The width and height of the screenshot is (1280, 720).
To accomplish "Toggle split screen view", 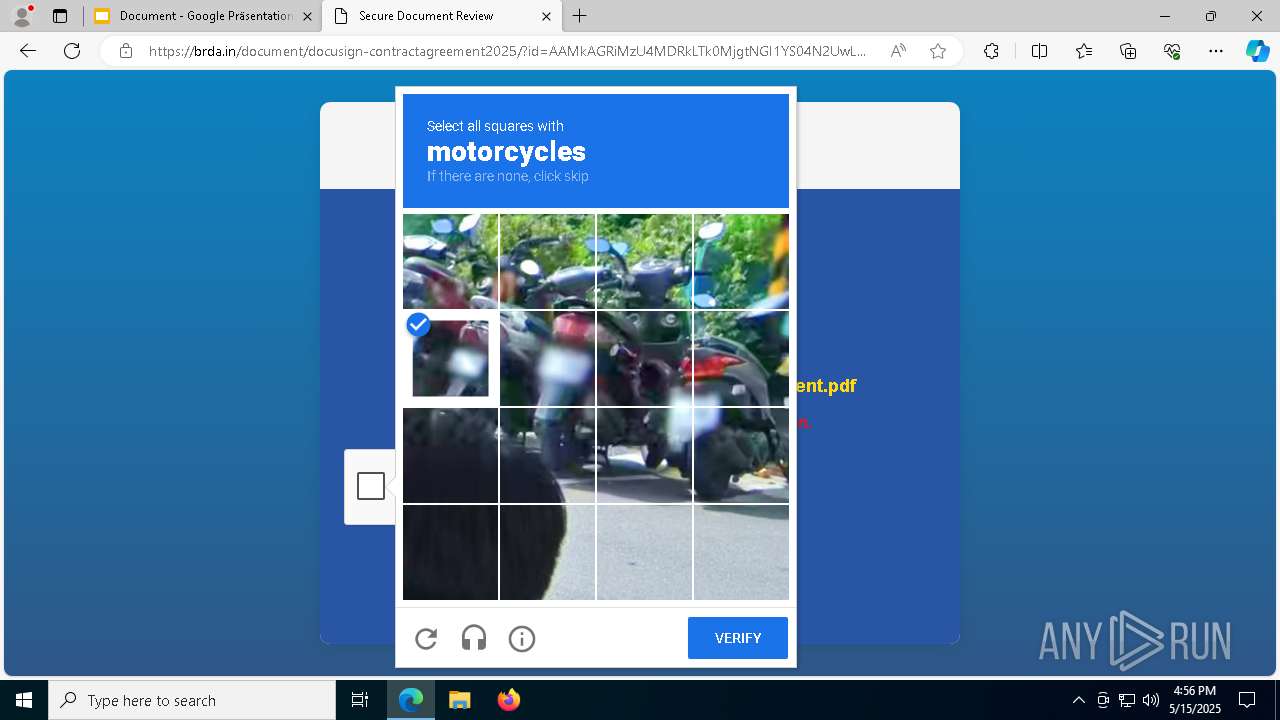I will pos(1039,51).
